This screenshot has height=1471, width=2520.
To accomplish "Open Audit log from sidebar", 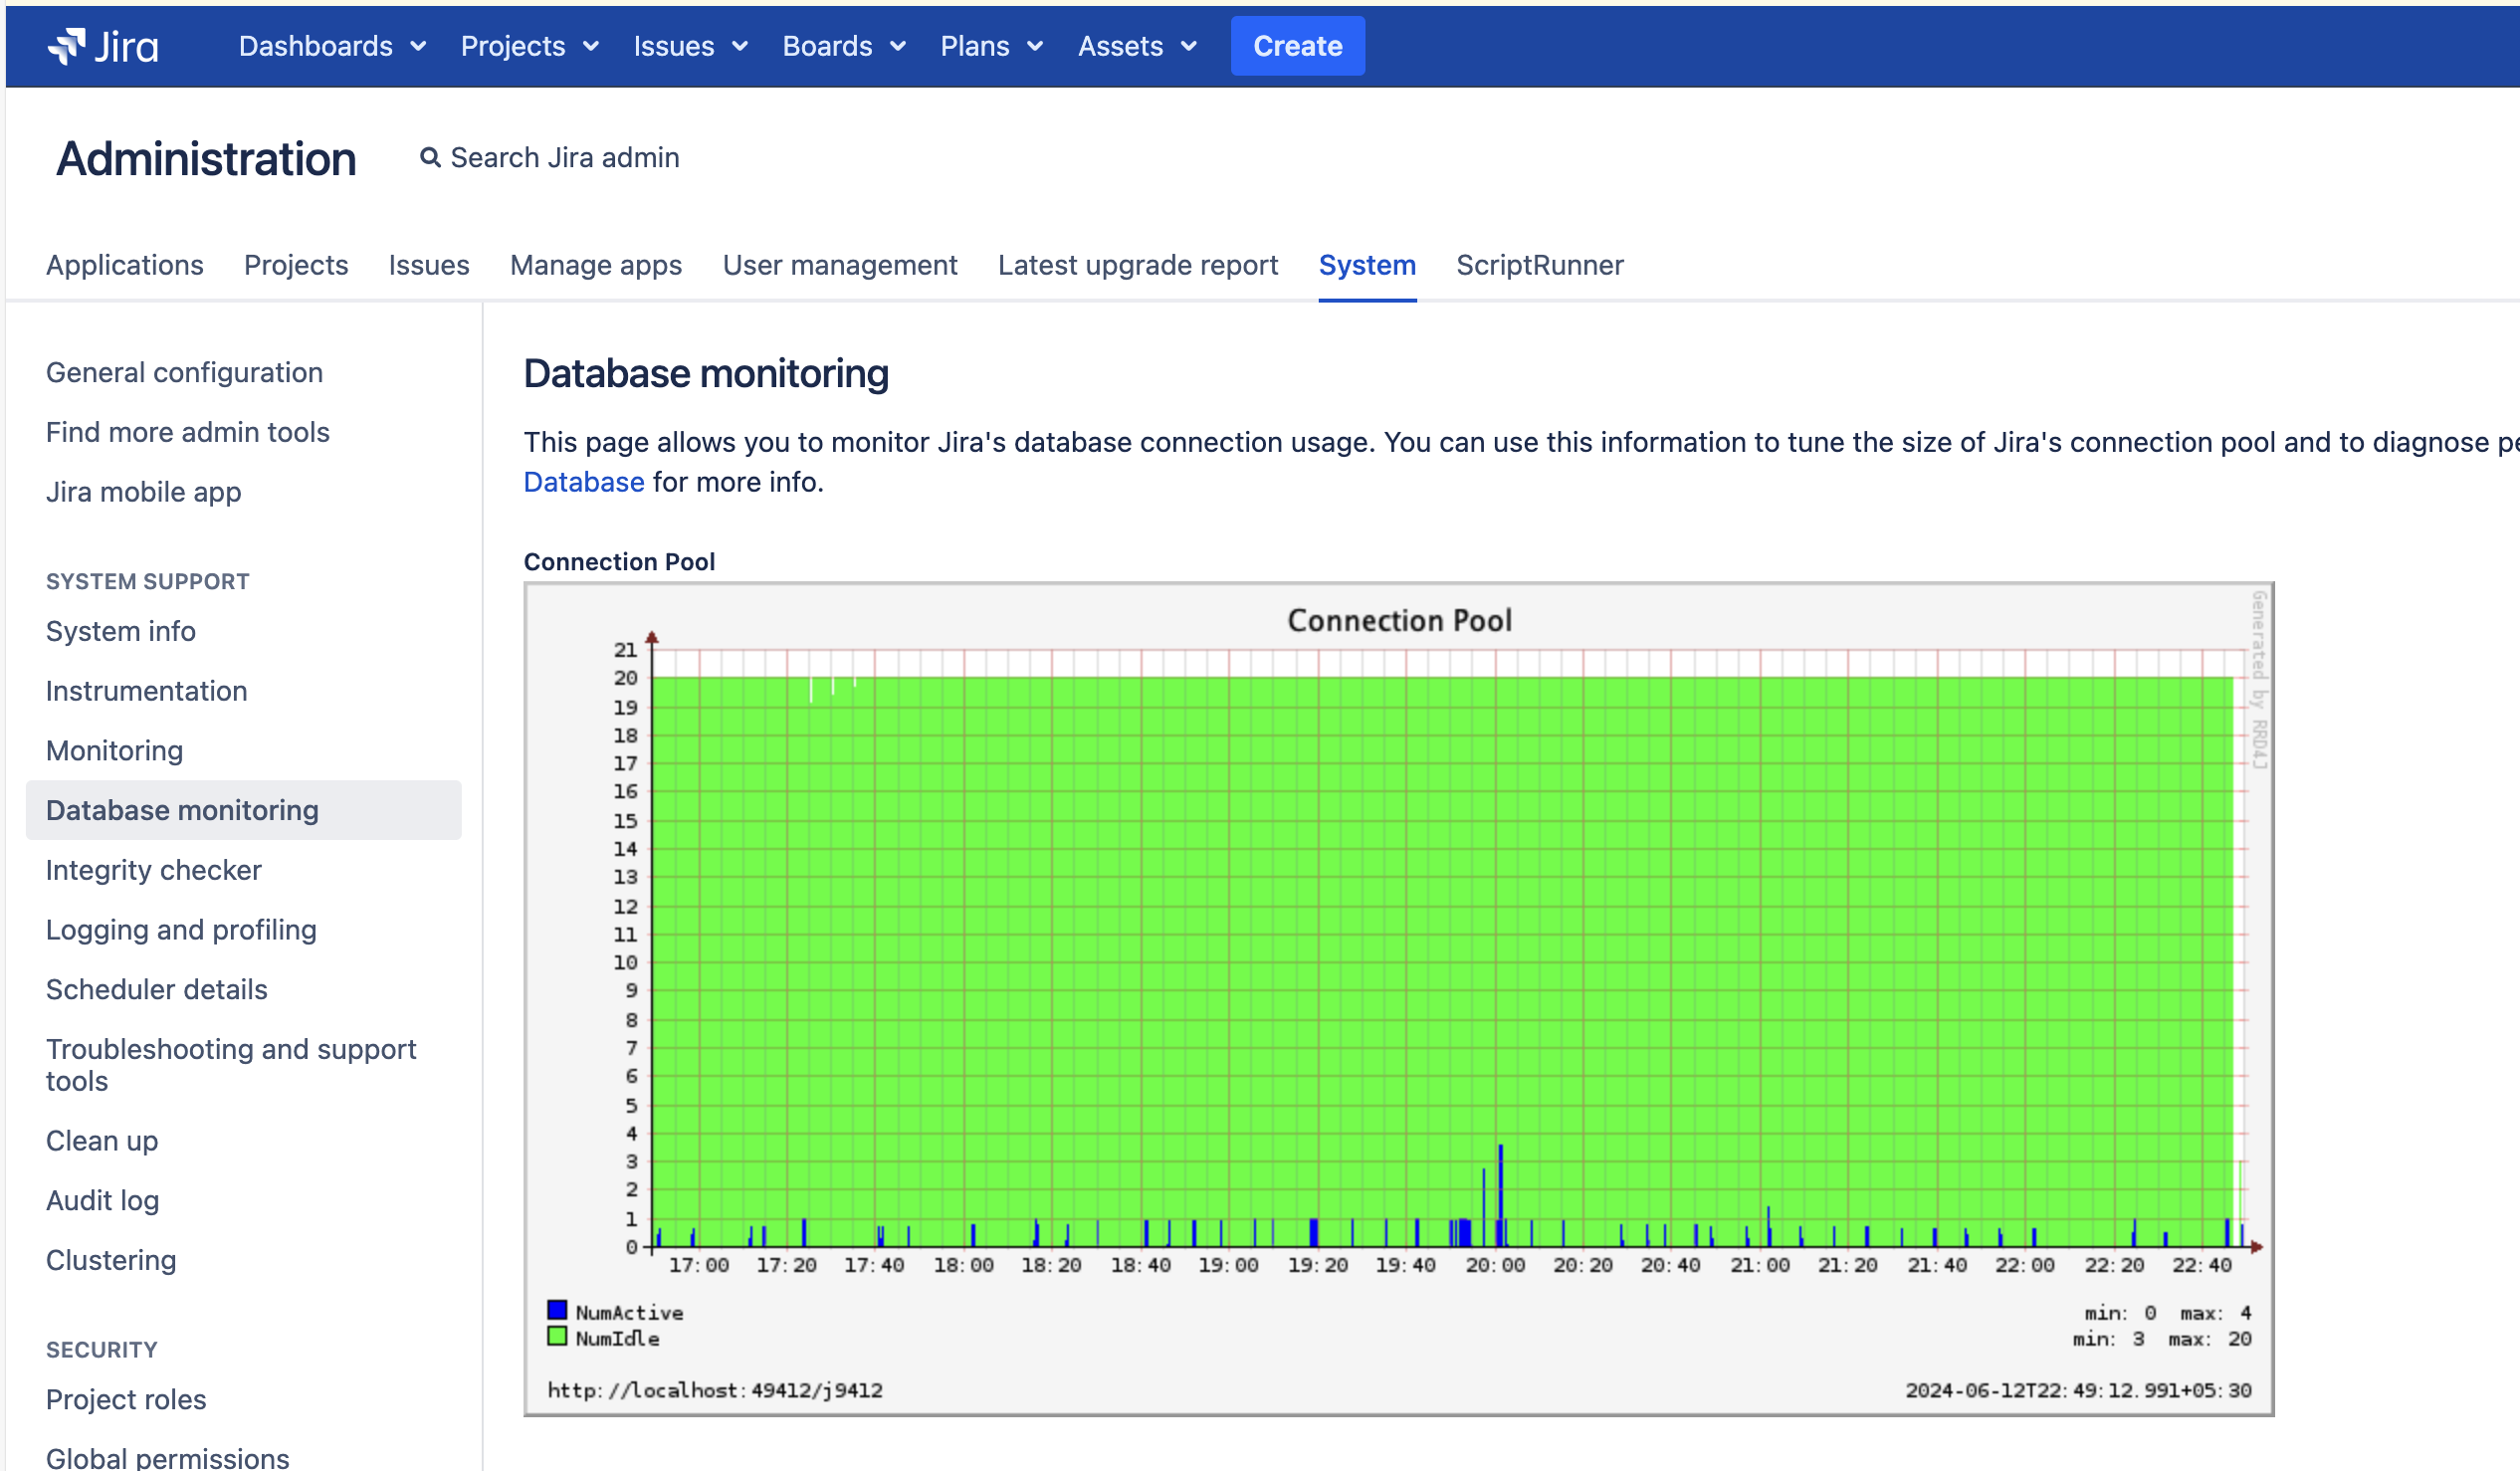I will pyautogui.click(x=102, y=1200).
